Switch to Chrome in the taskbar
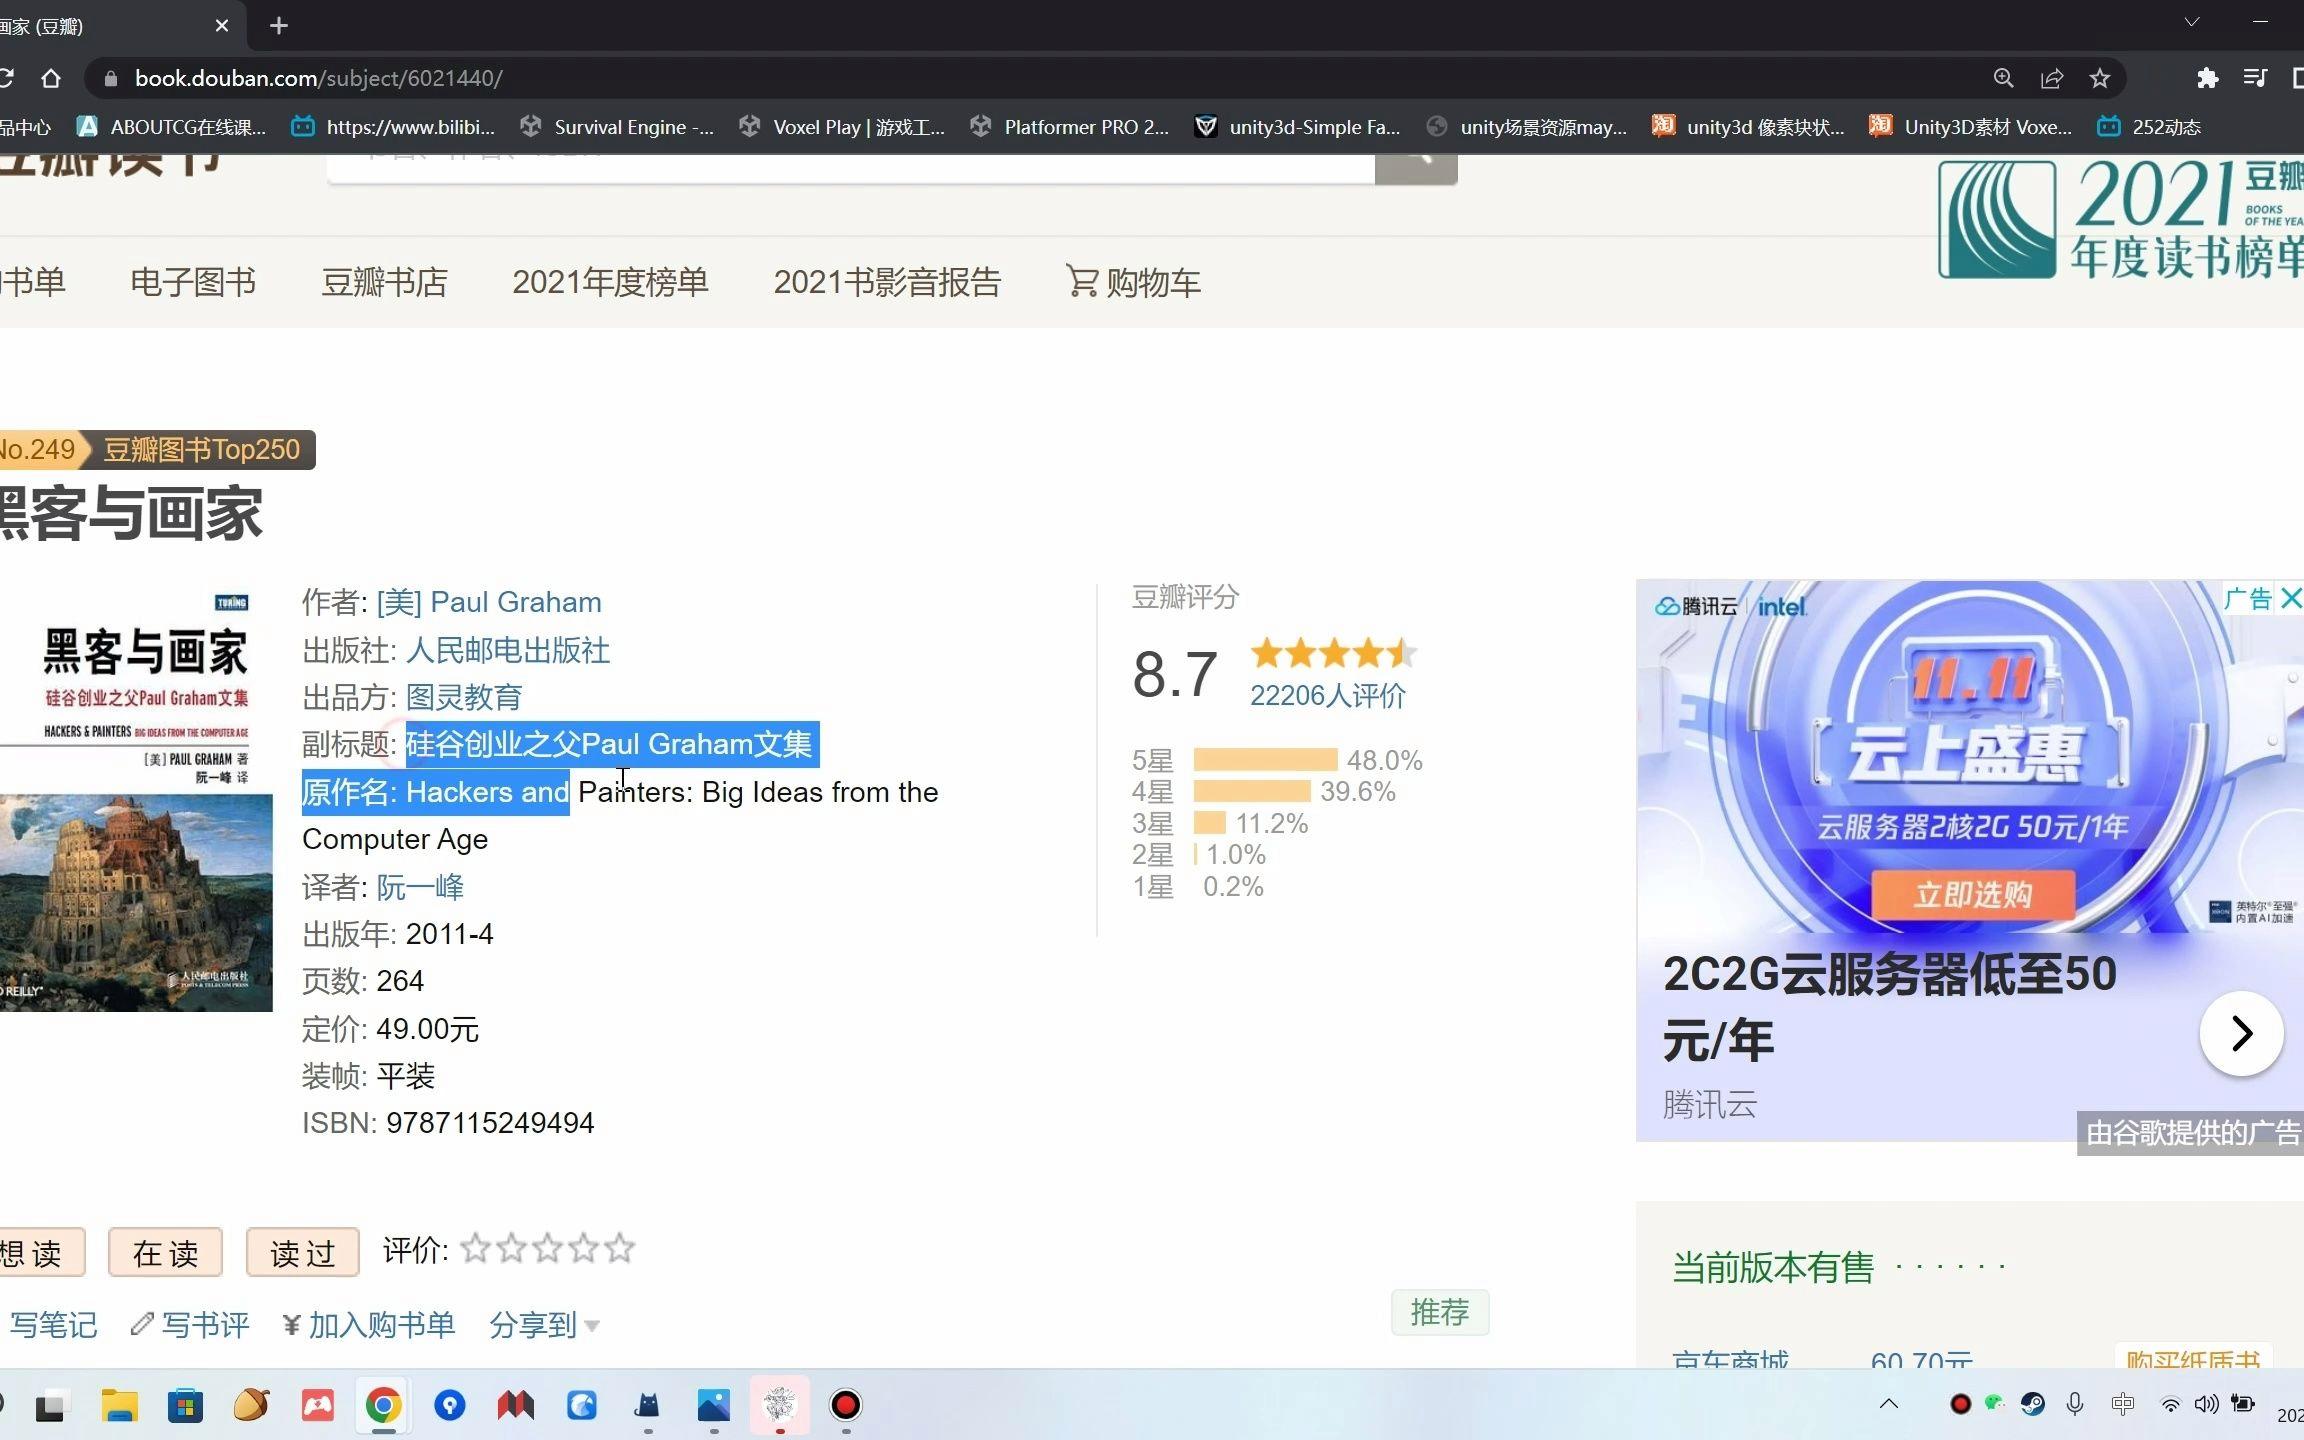This screenshot has height=1440, width=2304. click(x=383, y=1405)
